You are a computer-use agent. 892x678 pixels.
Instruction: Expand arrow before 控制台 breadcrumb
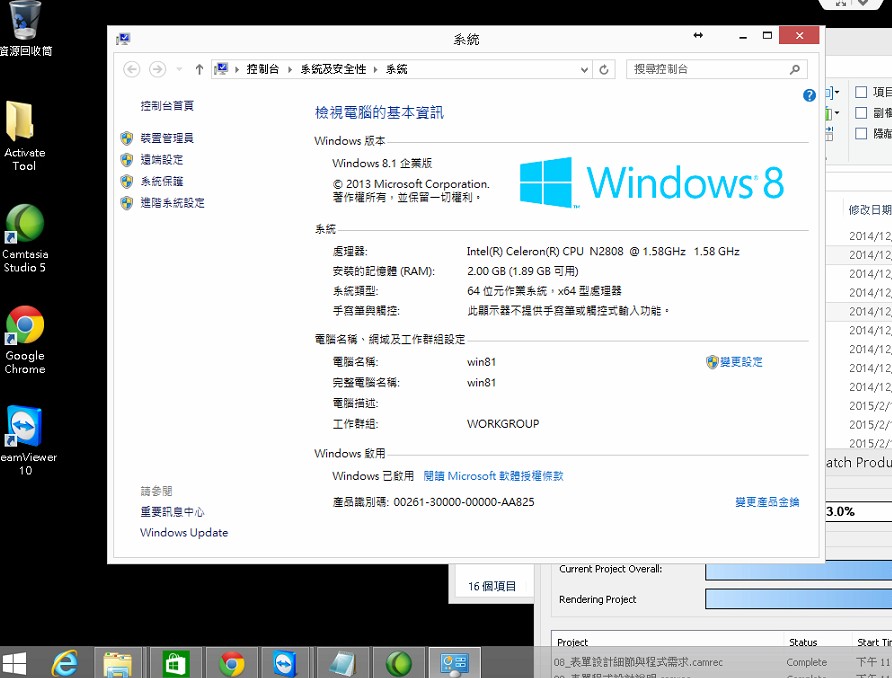pos(237,69)
